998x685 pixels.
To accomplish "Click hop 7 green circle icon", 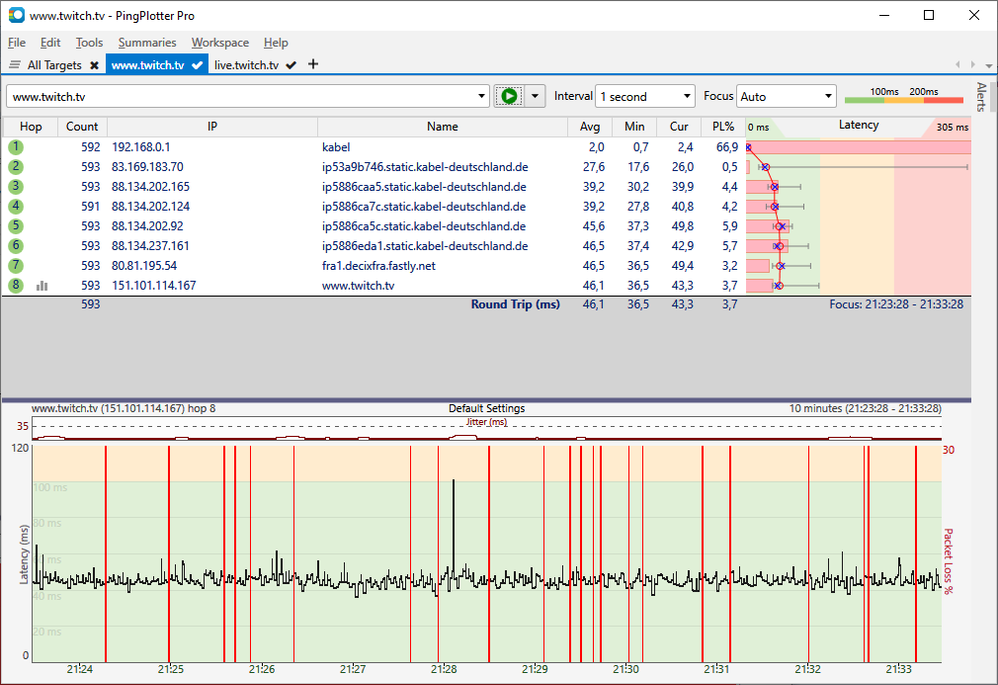I will (x=16, y=265).
